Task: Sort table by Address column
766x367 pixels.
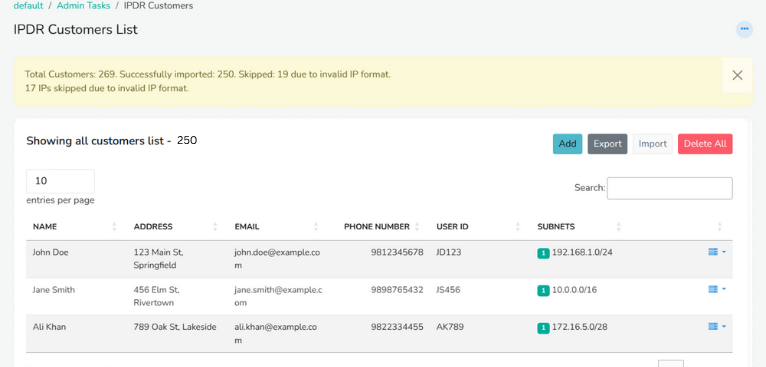Action: (x=177, y=227)
